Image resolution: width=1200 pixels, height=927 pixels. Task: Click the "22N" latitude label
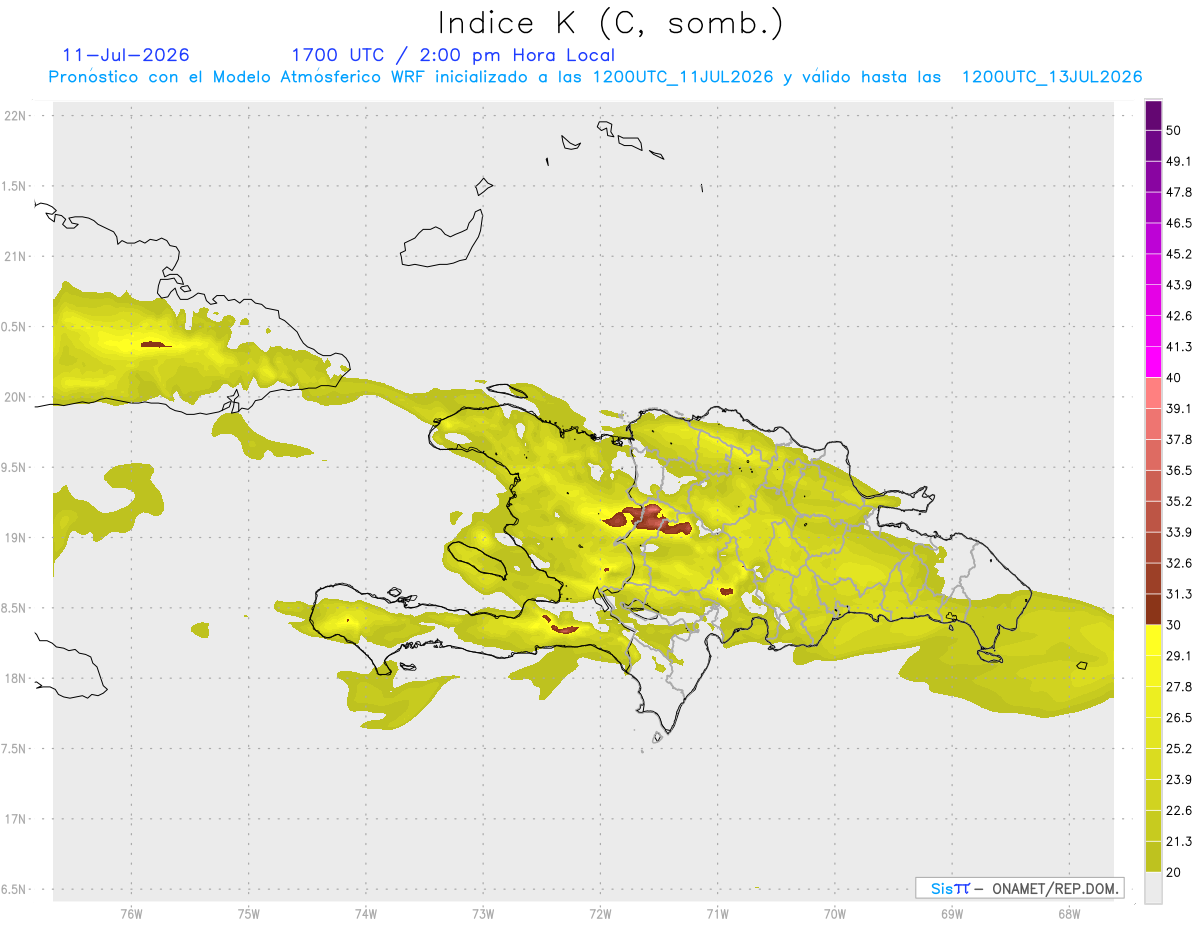[x=16, y=116]
